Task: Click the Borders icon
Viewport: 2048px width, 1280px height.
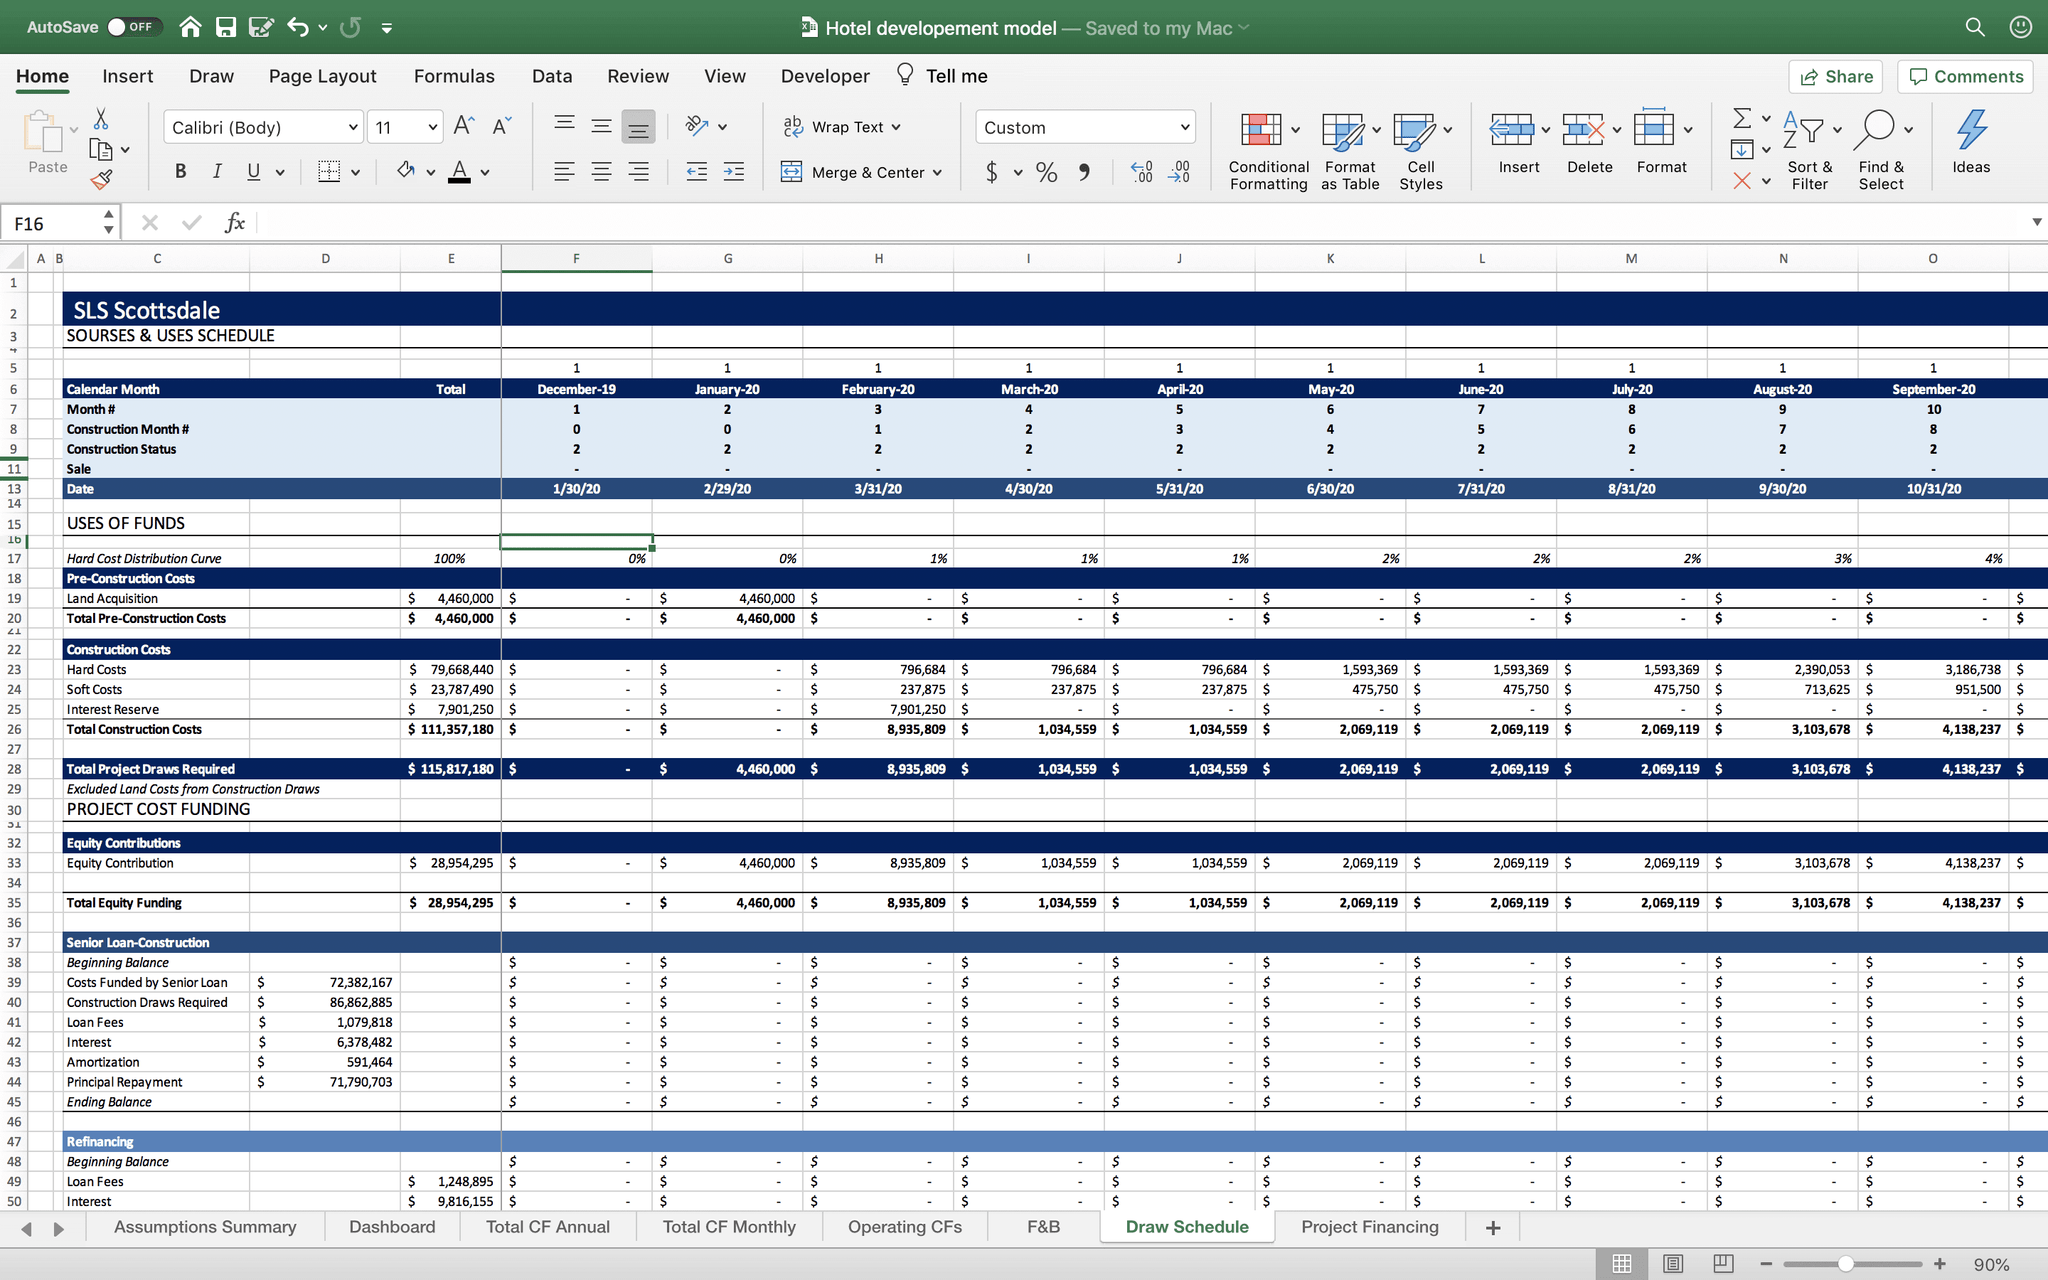Action: 329,172
